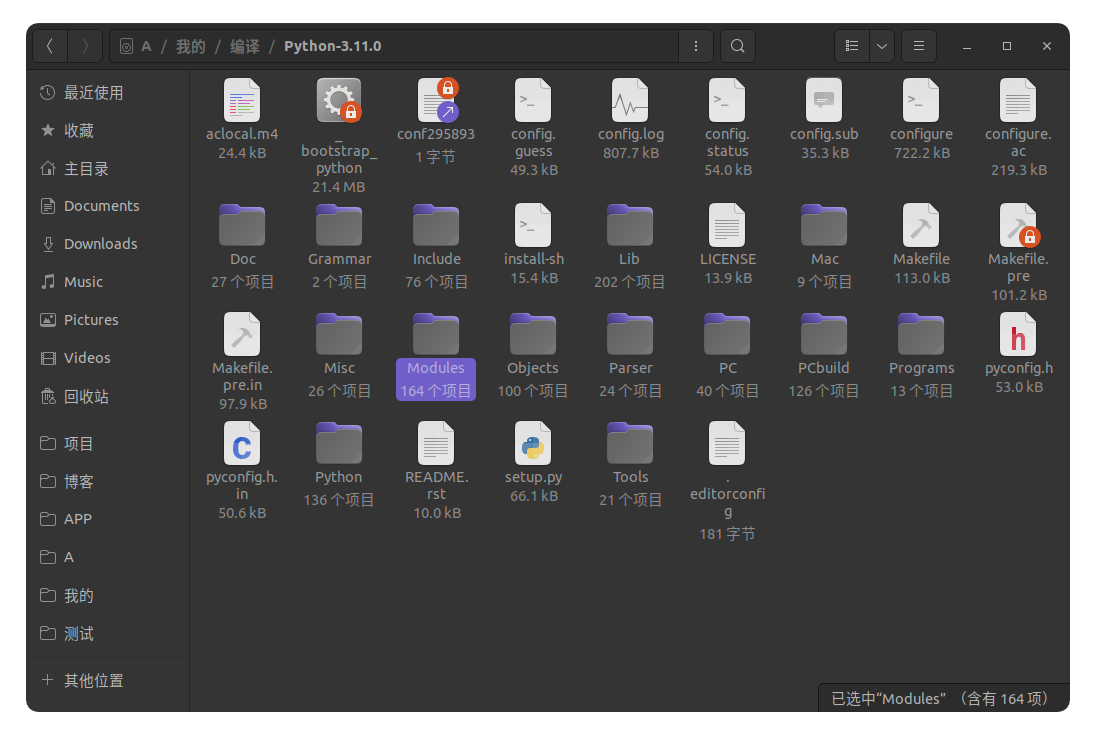Open the selected Modules folder
This screenshot has height=741, width=1096.
point(436,334)
